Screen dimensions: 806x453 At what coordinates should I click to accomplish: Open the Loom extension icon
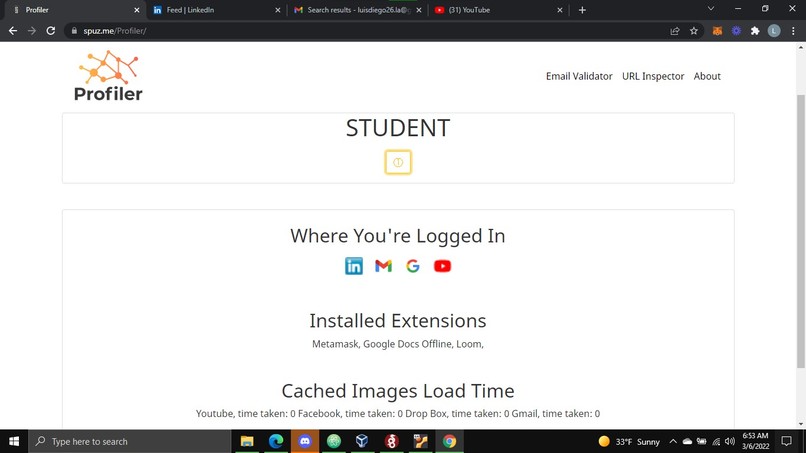pos(736,31)
